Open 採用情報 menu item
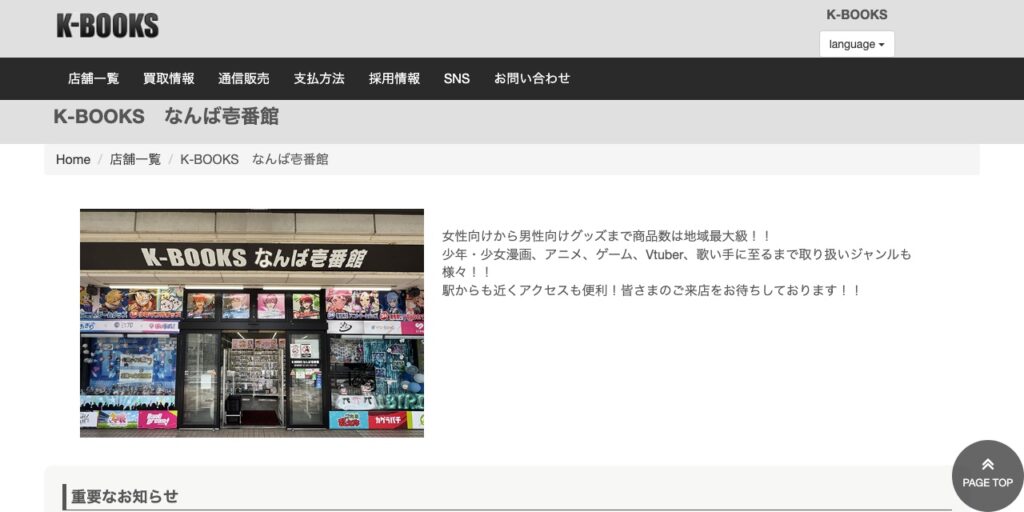The height and width of the screenshot is (512, 1024). coord(394,78)
